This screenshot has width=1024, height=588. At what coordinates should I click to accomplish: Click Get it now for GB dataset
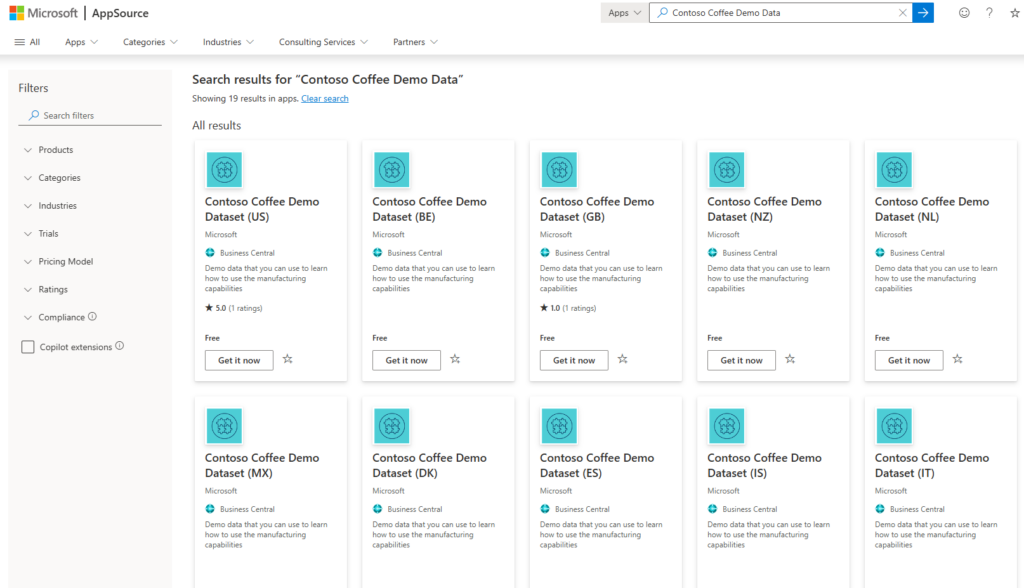pos(574,360)
